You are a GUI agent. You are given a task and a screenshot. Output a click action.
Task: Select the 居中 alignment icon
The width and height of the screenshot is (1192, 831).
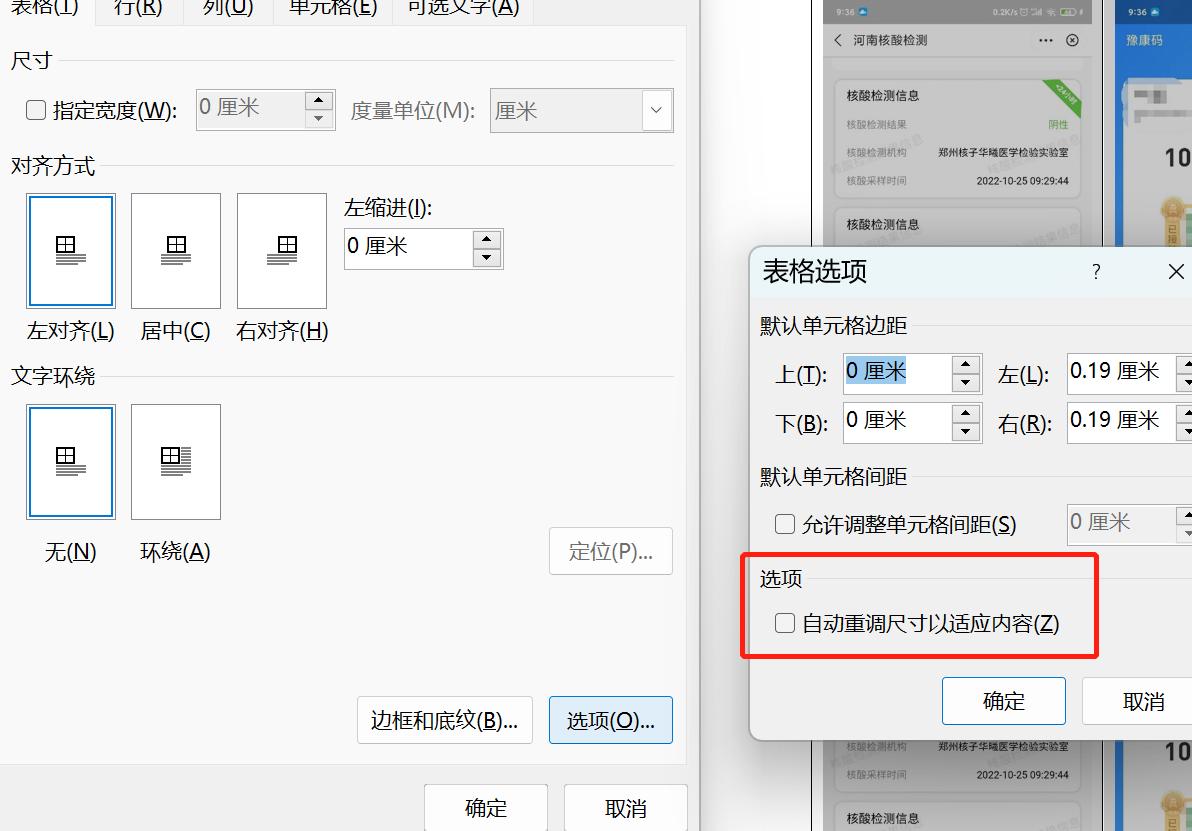pos(175,250)
